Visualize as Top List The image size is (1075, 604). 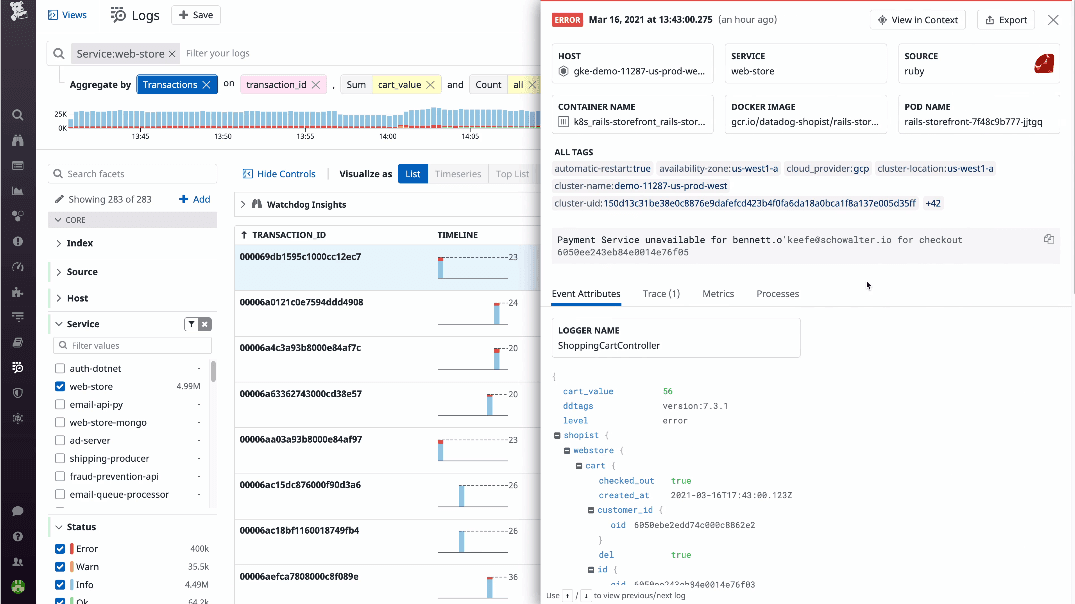[x=512, y=173]
